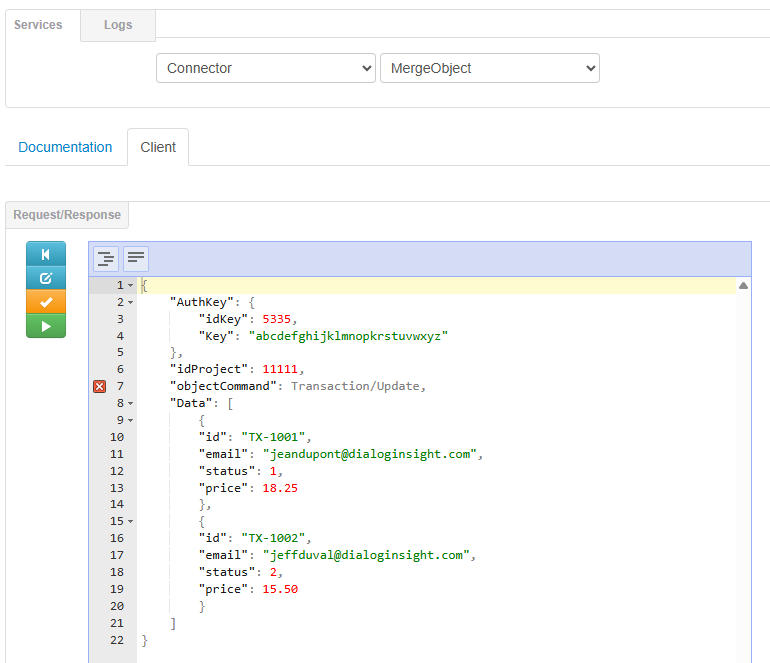Click the red error marker on line 7
770x663 pixels.
(100, 387)
